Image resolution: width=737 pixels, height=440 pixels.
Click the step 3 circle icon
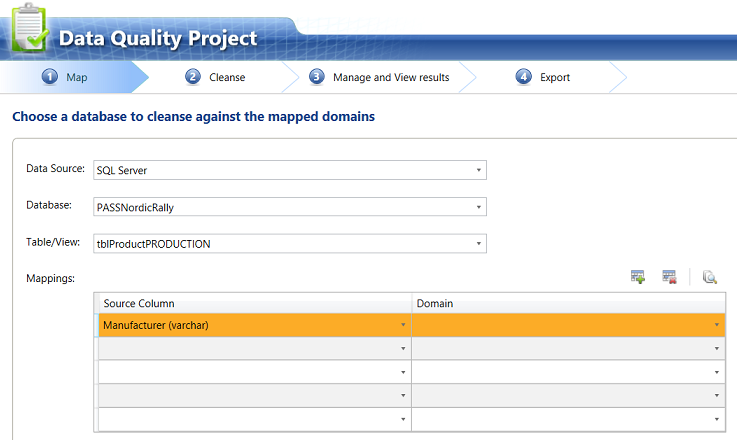pyautogui.click(x=317, y=77)
